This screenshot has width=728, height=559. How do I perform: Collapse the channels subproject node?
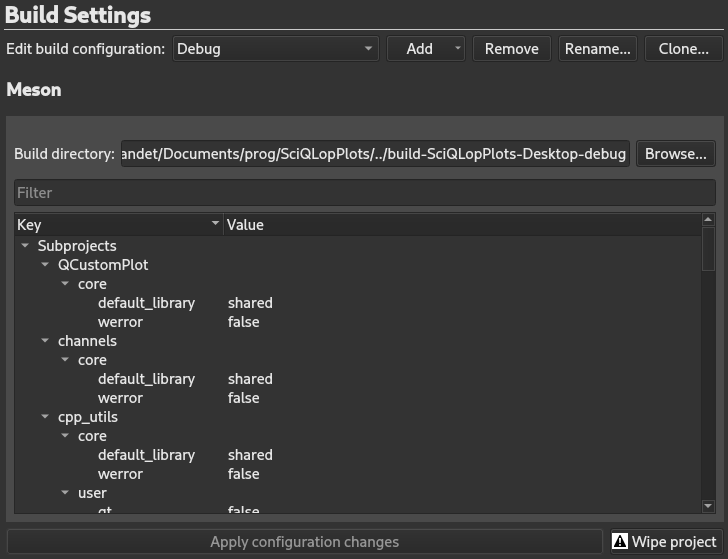coord(46,341)
